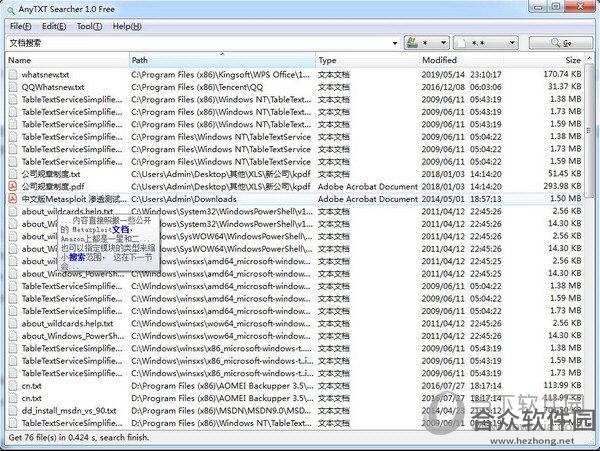Click the file icon for dd_install_msdn_vs_90.txt
The width and height of the screenshot is (600, 451).
[x=13, y=411]
